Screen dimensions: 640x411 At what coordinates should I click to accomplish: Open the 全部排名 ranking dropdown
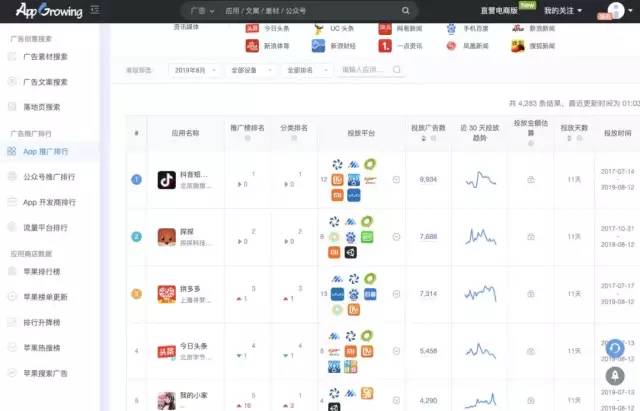point(307,70)
